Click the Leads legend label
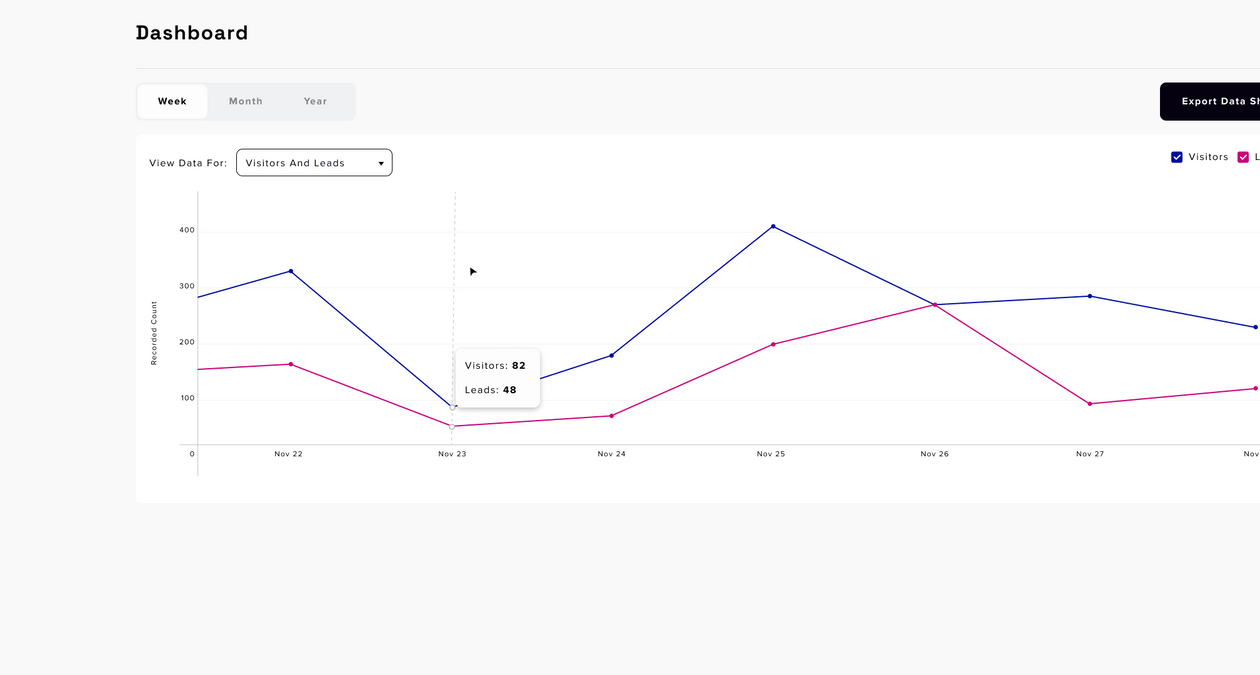This screenshot has width=1260, height=675. 1256,157
